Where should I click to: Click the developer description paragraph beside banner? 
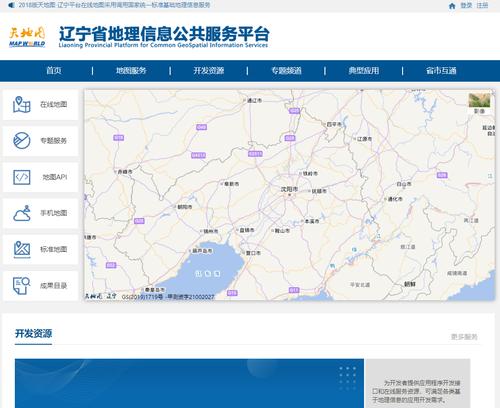click(x=417, y=391)
